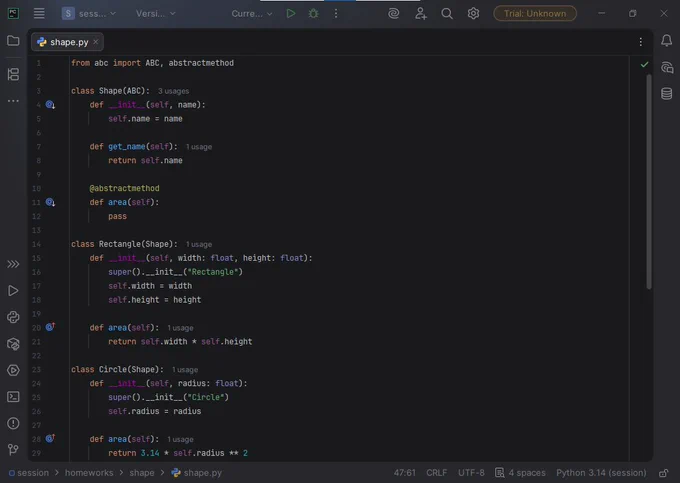The image size is (680, 483).
Task: Open AI chat tool window
Action: pos(667,67)
